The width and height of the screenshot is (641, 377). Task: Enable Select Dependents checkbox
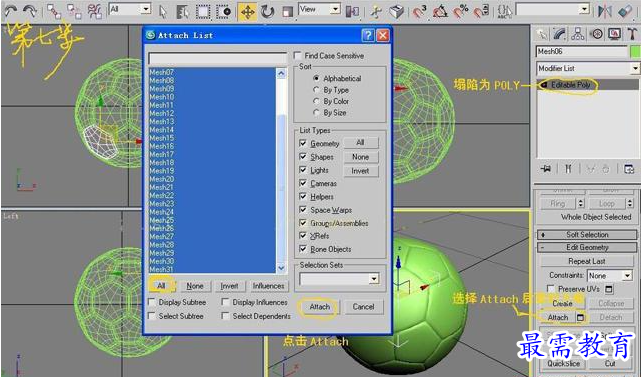(x=225, y=316)
